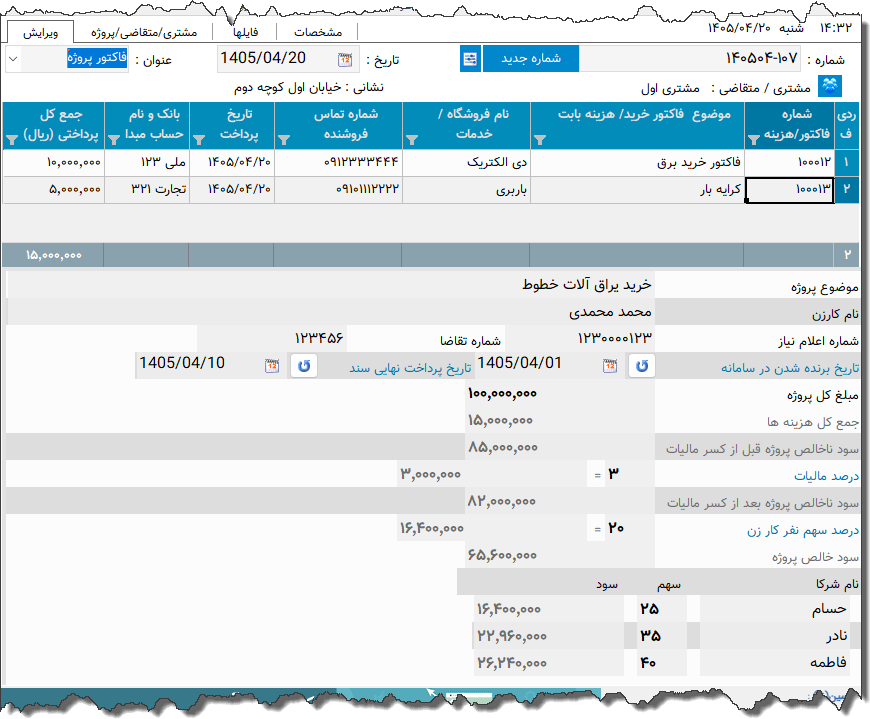Click the tax percent value ۳
The image size is (870, 719).
pos(630,474)
